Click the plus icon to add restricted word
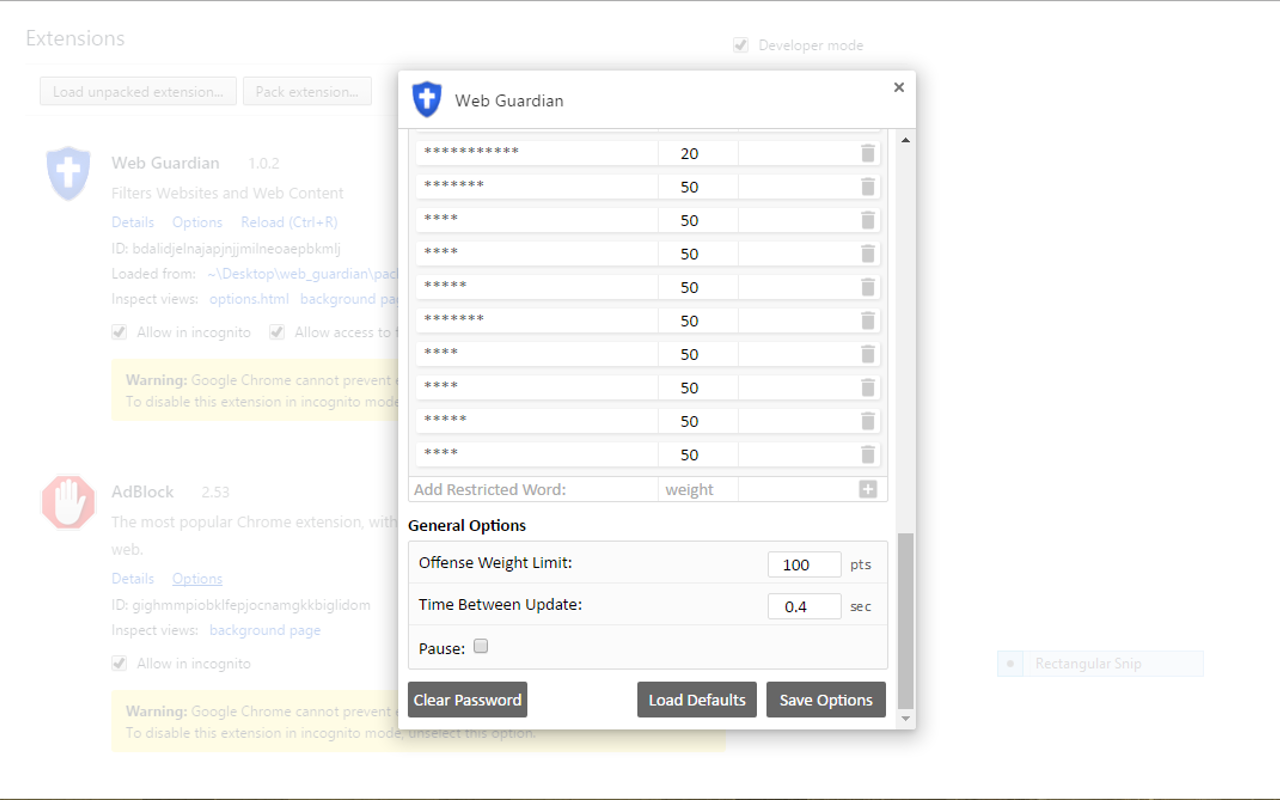The width and height of the screenshot is (1280, 800). tap(867, 489)
